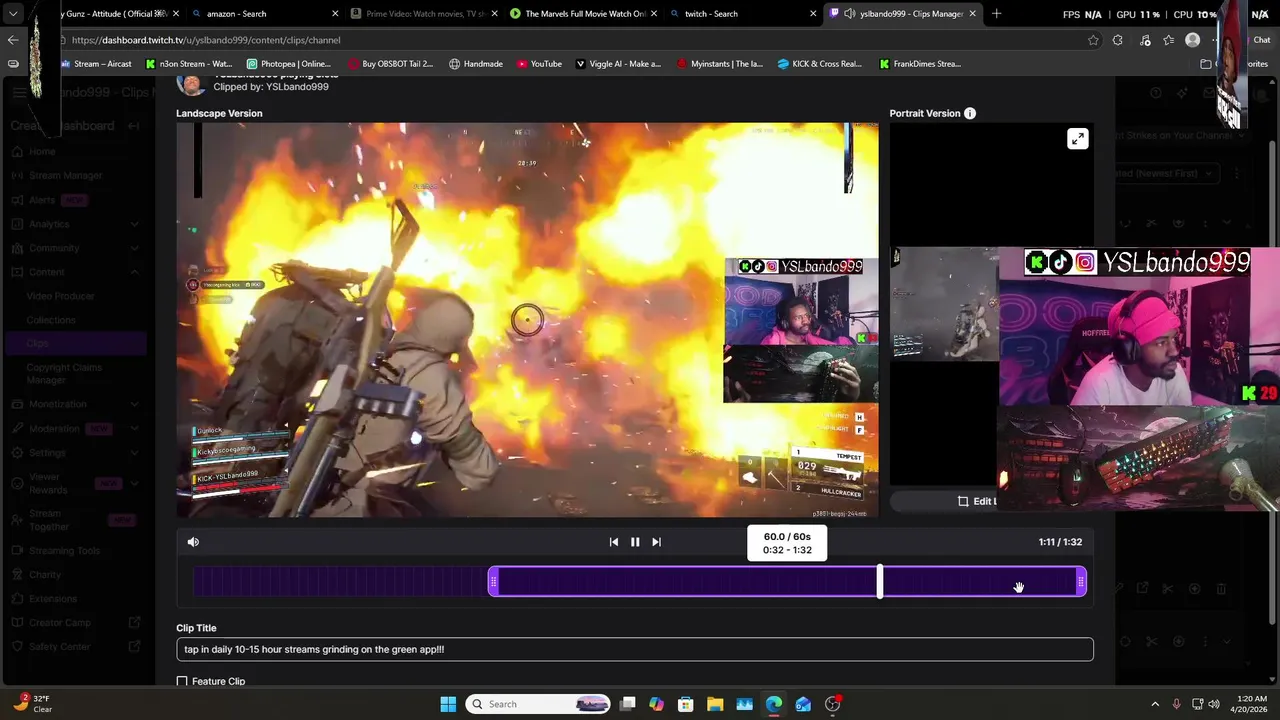Open Collections in the sidebar
1280x720 pixels.
(x=51, y=320)
